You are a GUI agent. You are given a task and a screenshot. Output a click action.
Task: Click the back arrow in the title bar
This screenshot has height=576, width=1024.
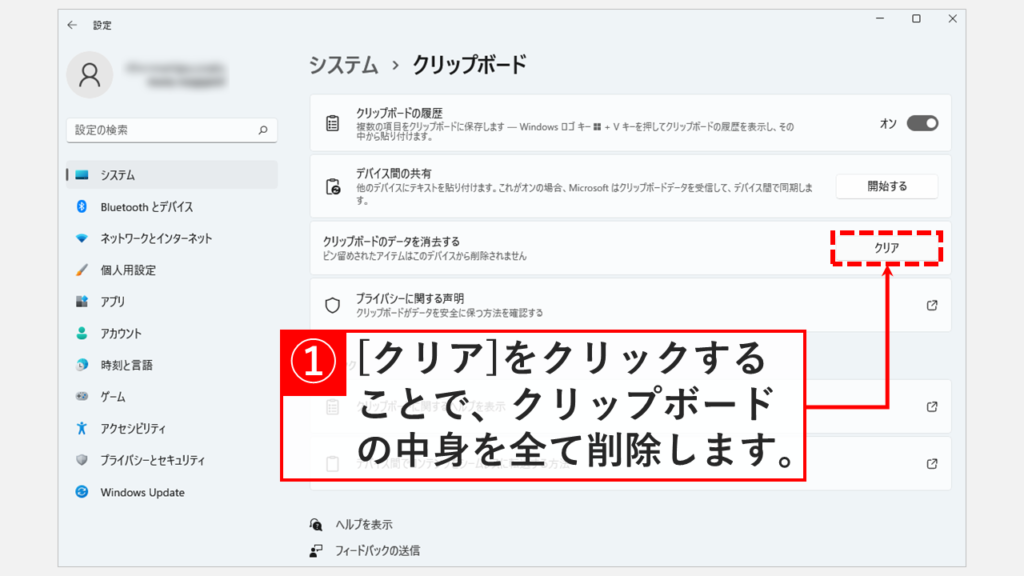coord(72,25)
